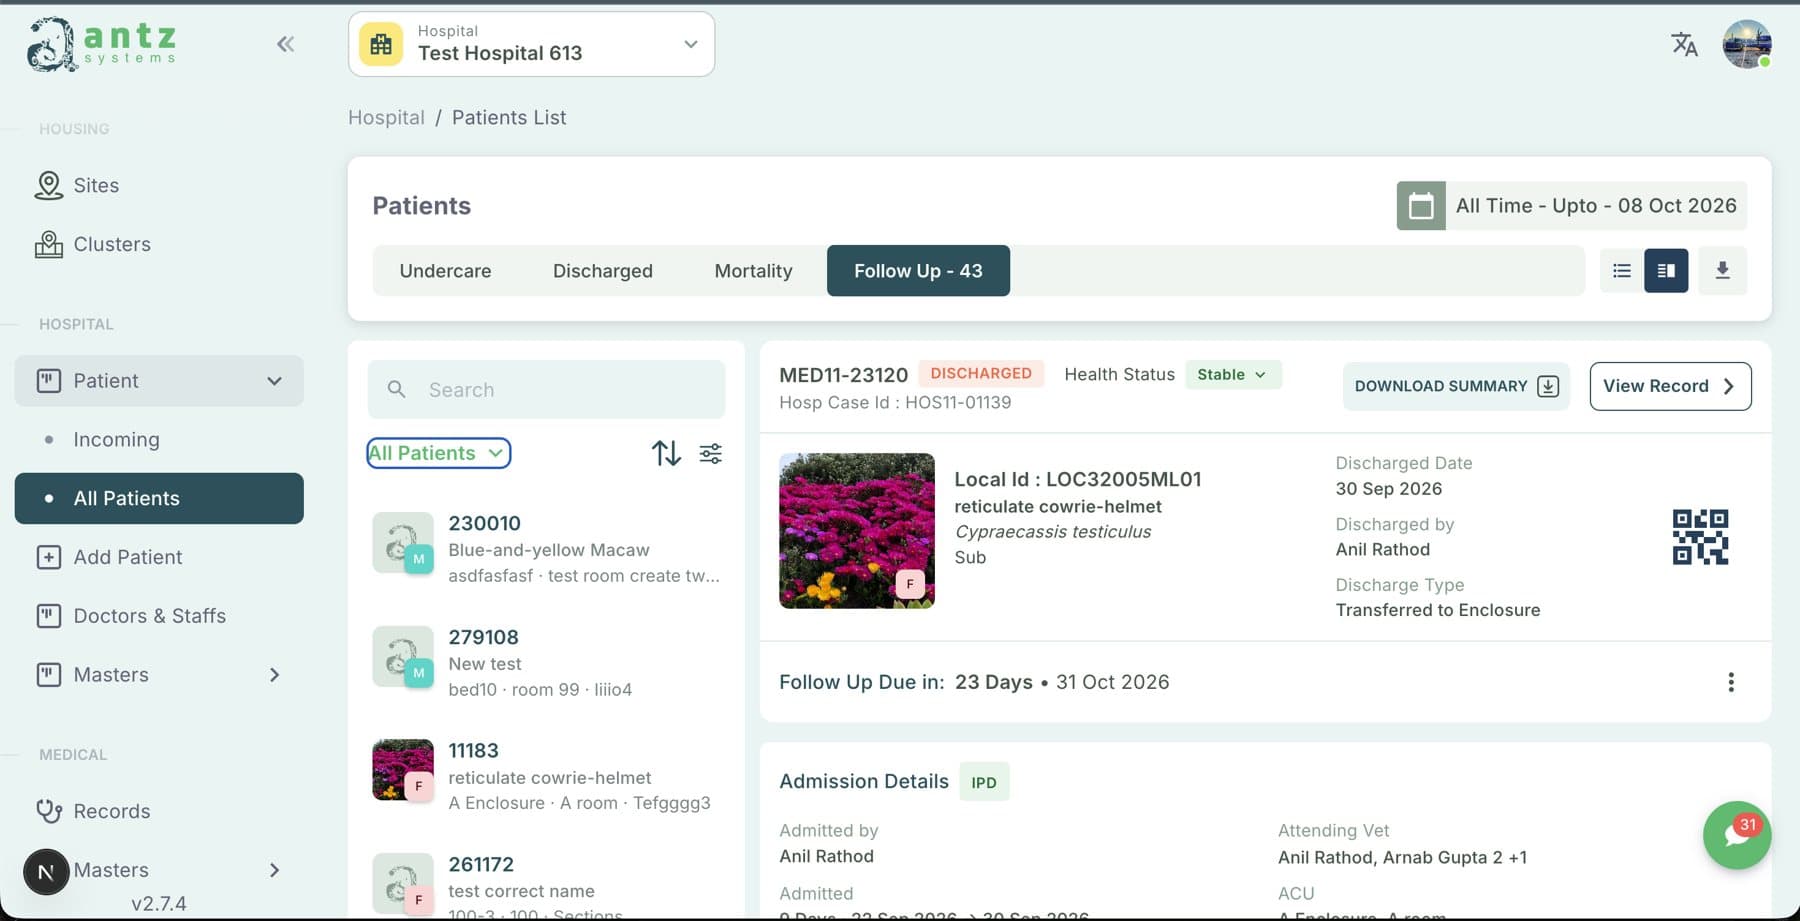Switch to the Undercare tab

coord(445,271)
